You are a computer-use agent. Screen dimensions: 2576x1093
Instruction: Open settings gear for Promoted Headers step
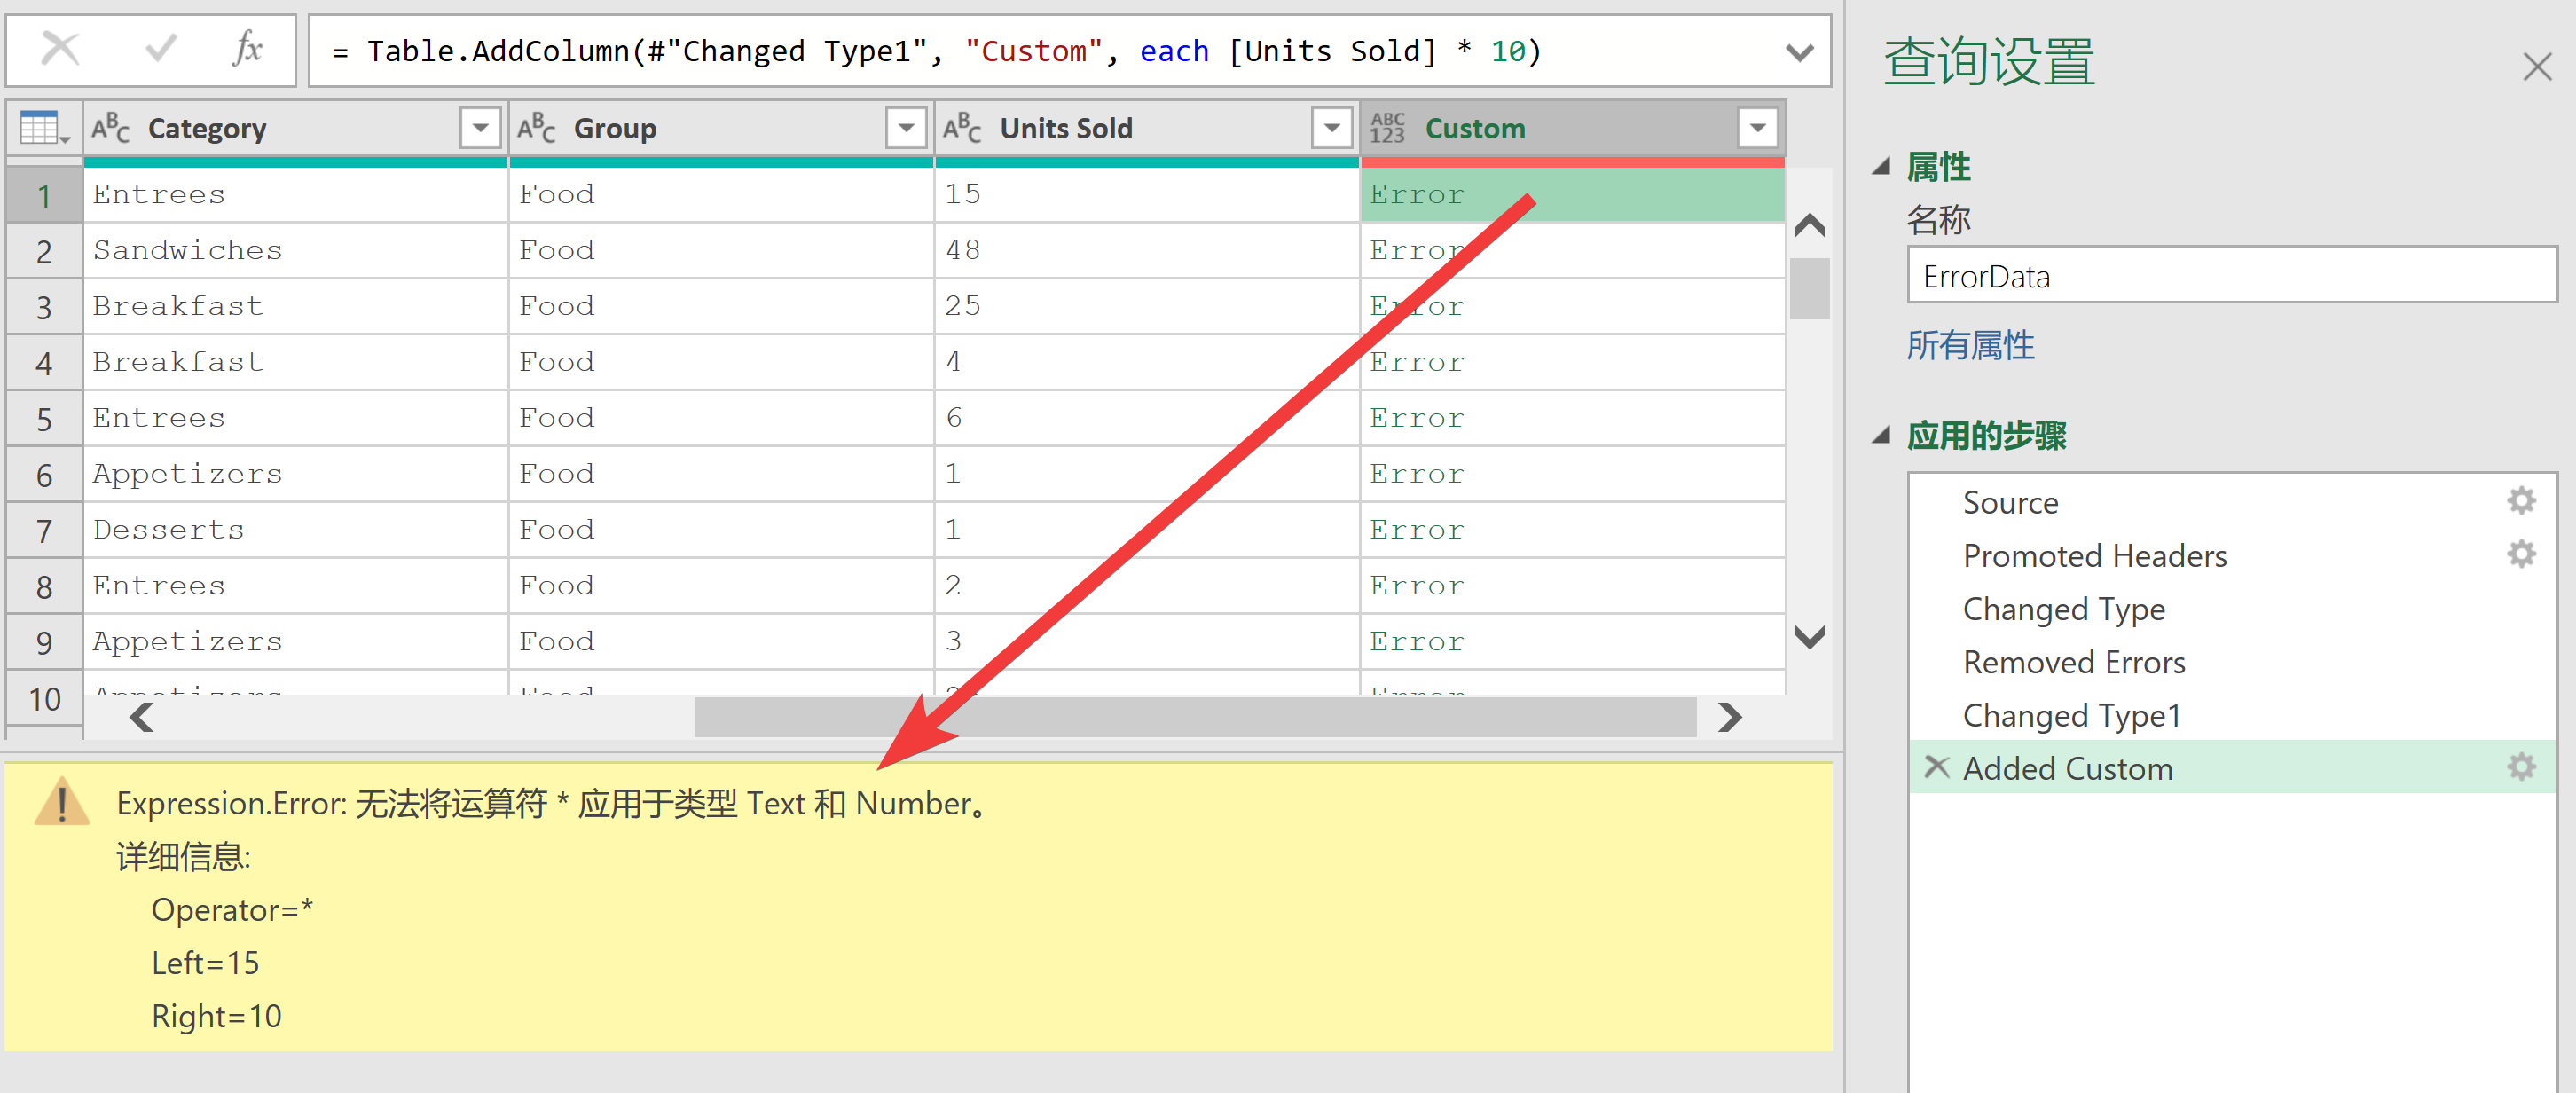tap(2520, 554)
